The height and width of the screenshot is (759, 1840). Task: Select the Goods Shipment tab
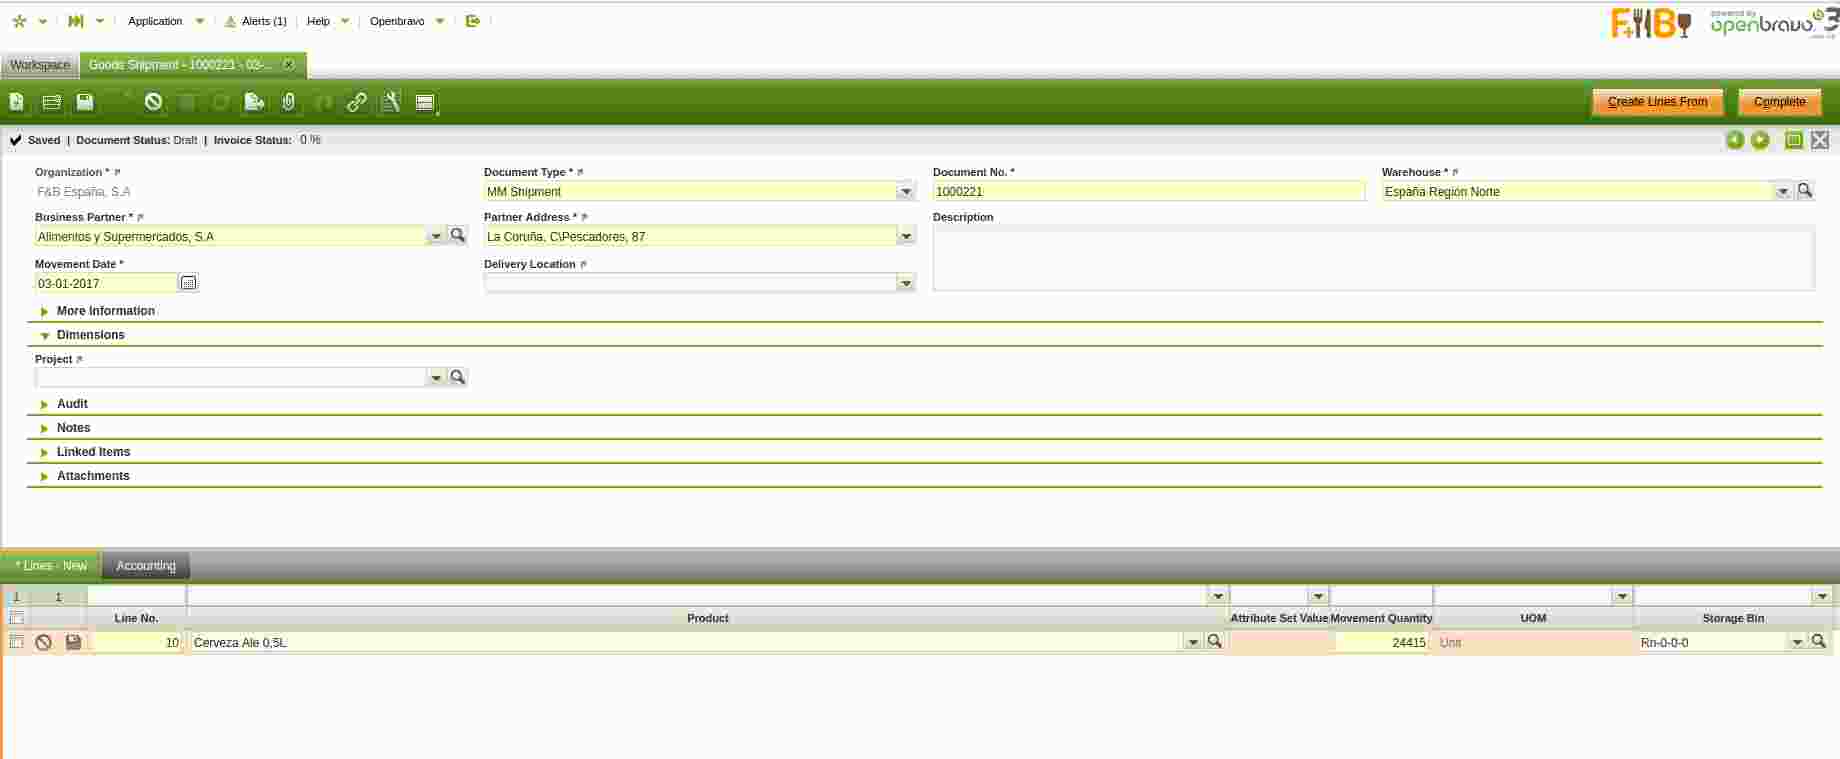[180, 65]
